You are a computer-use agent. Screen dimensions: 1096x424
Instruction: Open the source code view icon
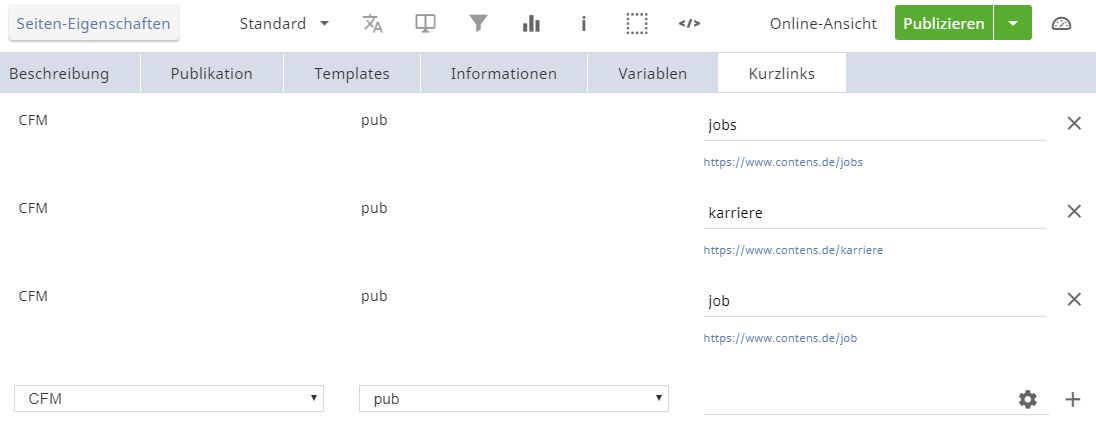689,24
